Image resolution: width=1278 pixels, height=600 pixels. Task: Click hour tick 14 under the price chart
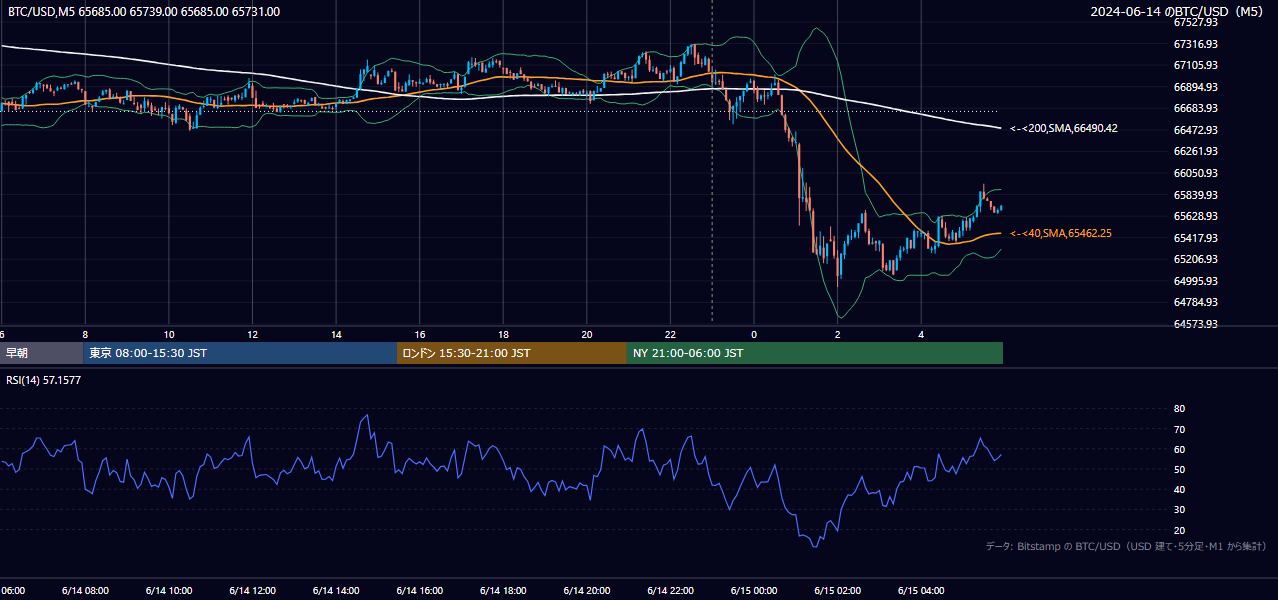336,334
